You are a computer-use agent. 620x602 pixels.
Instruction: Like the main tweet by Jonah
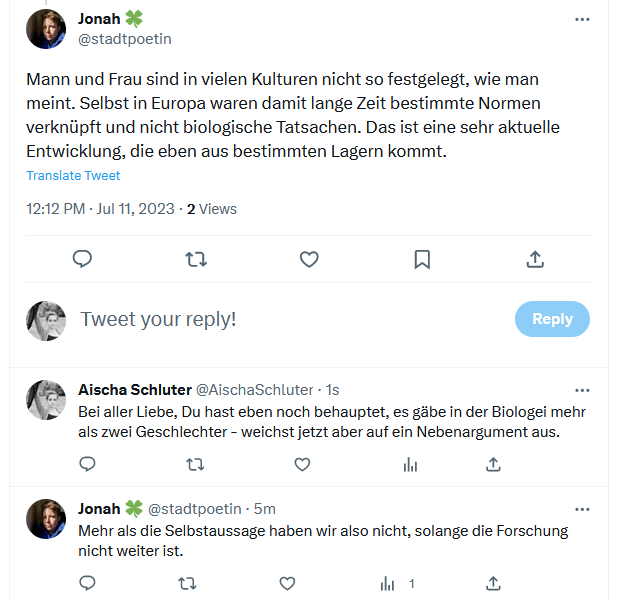309,259
